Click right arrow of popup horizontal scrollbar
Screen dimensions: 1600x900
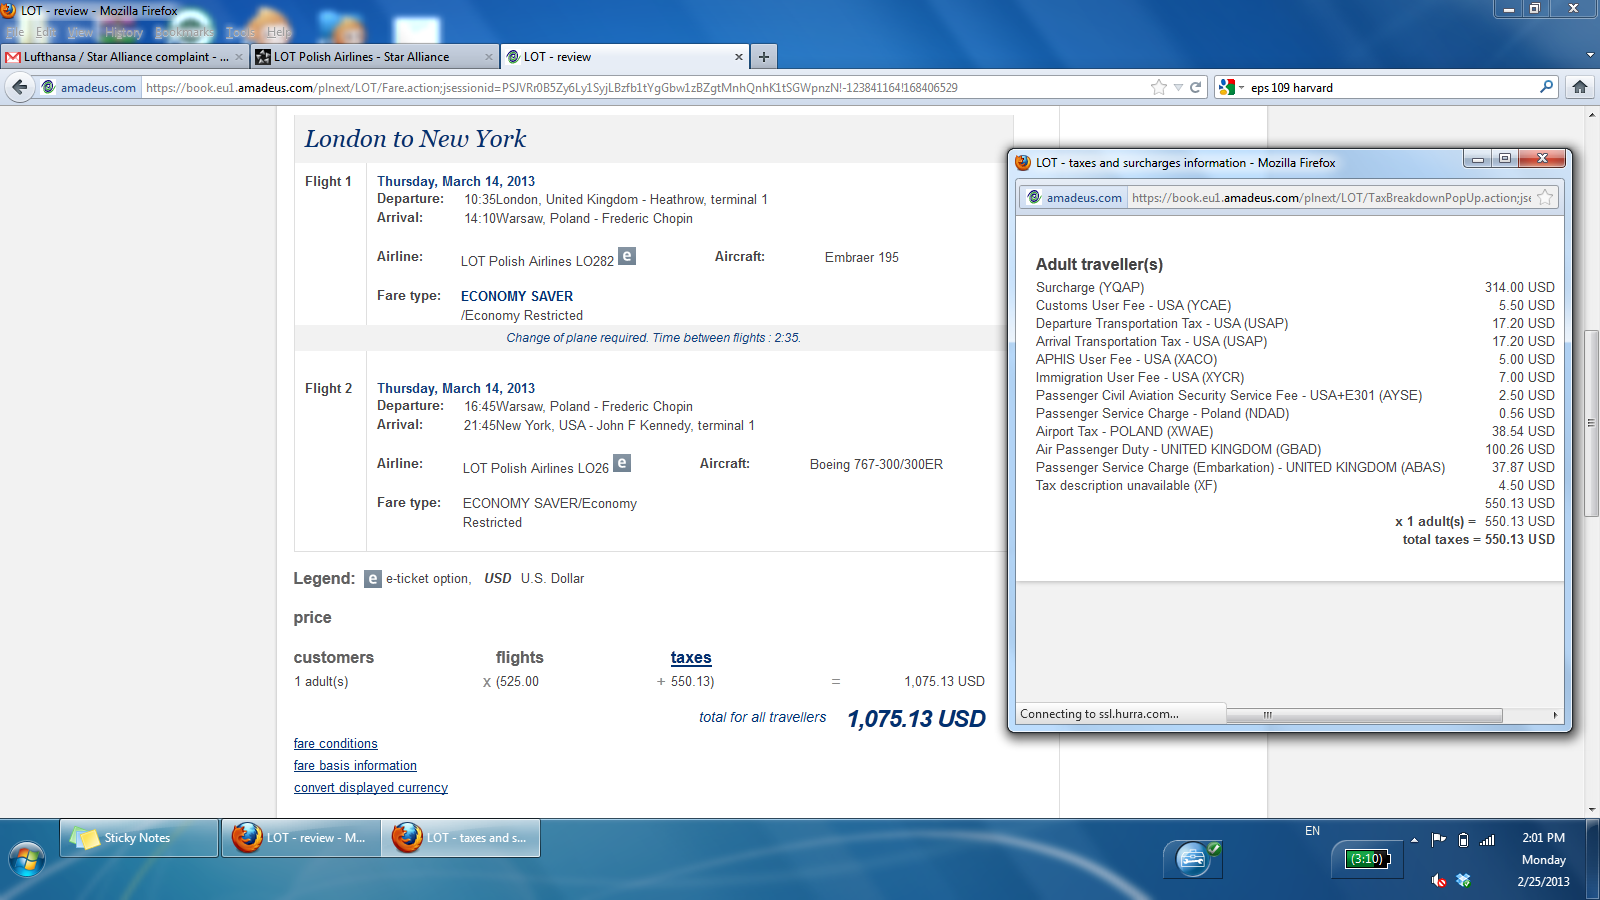coord(1555,715)
